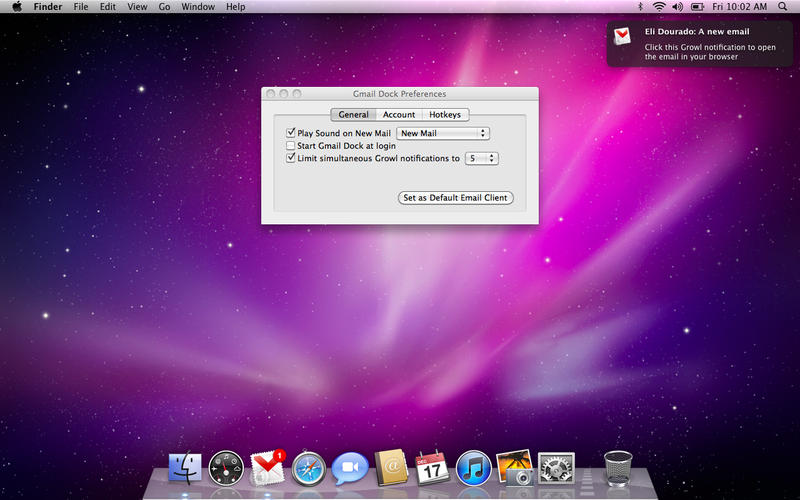Open the Dashboard gauge icon in Dock
This screenshot has height=500, width=800.
click(226, 467)
